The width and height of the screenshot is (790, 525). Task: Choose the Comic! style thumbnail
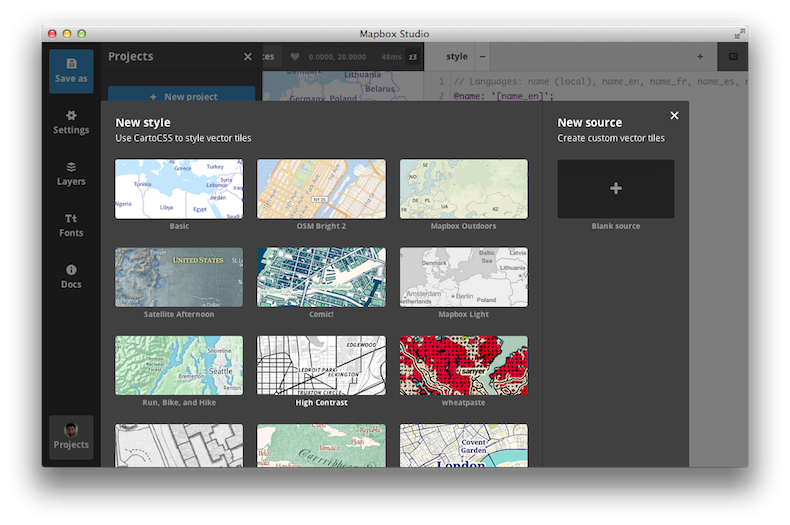[321, 277]
